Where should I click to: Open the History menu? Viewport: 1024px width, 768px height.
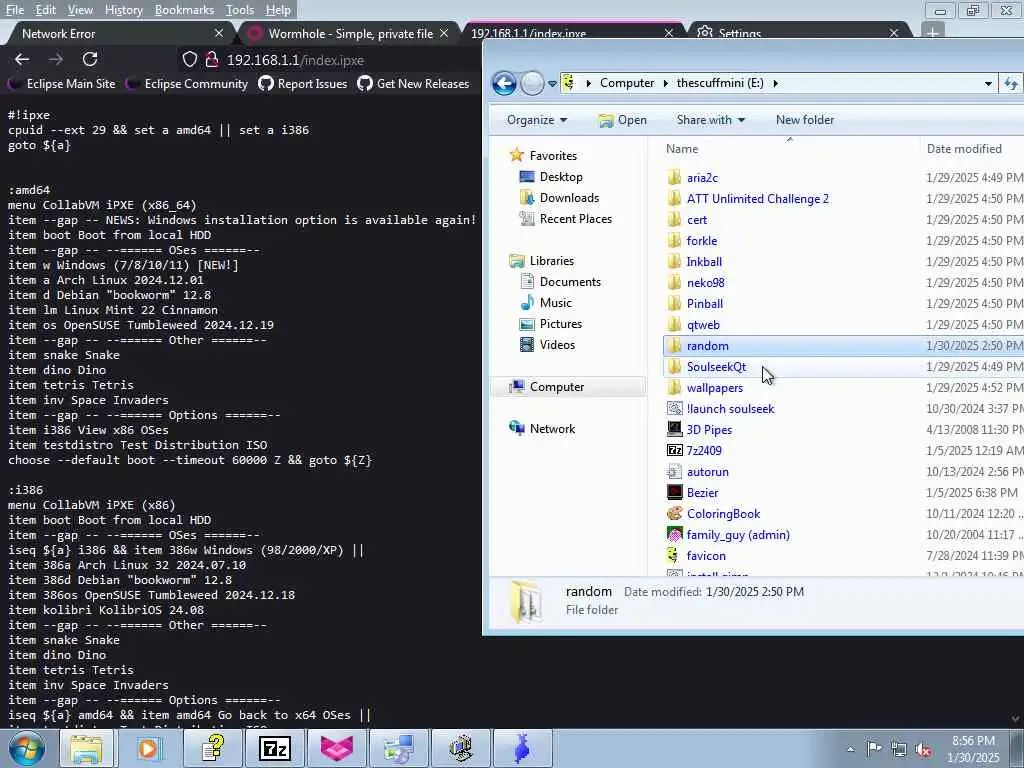pos(123,10)
